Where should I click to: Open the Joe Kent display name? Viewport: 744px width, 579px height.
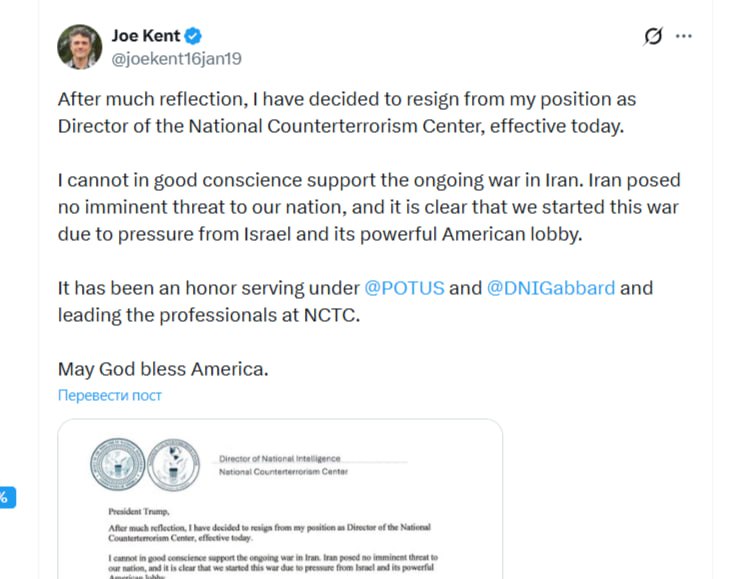pyautogui.click(x=146, y=37)
